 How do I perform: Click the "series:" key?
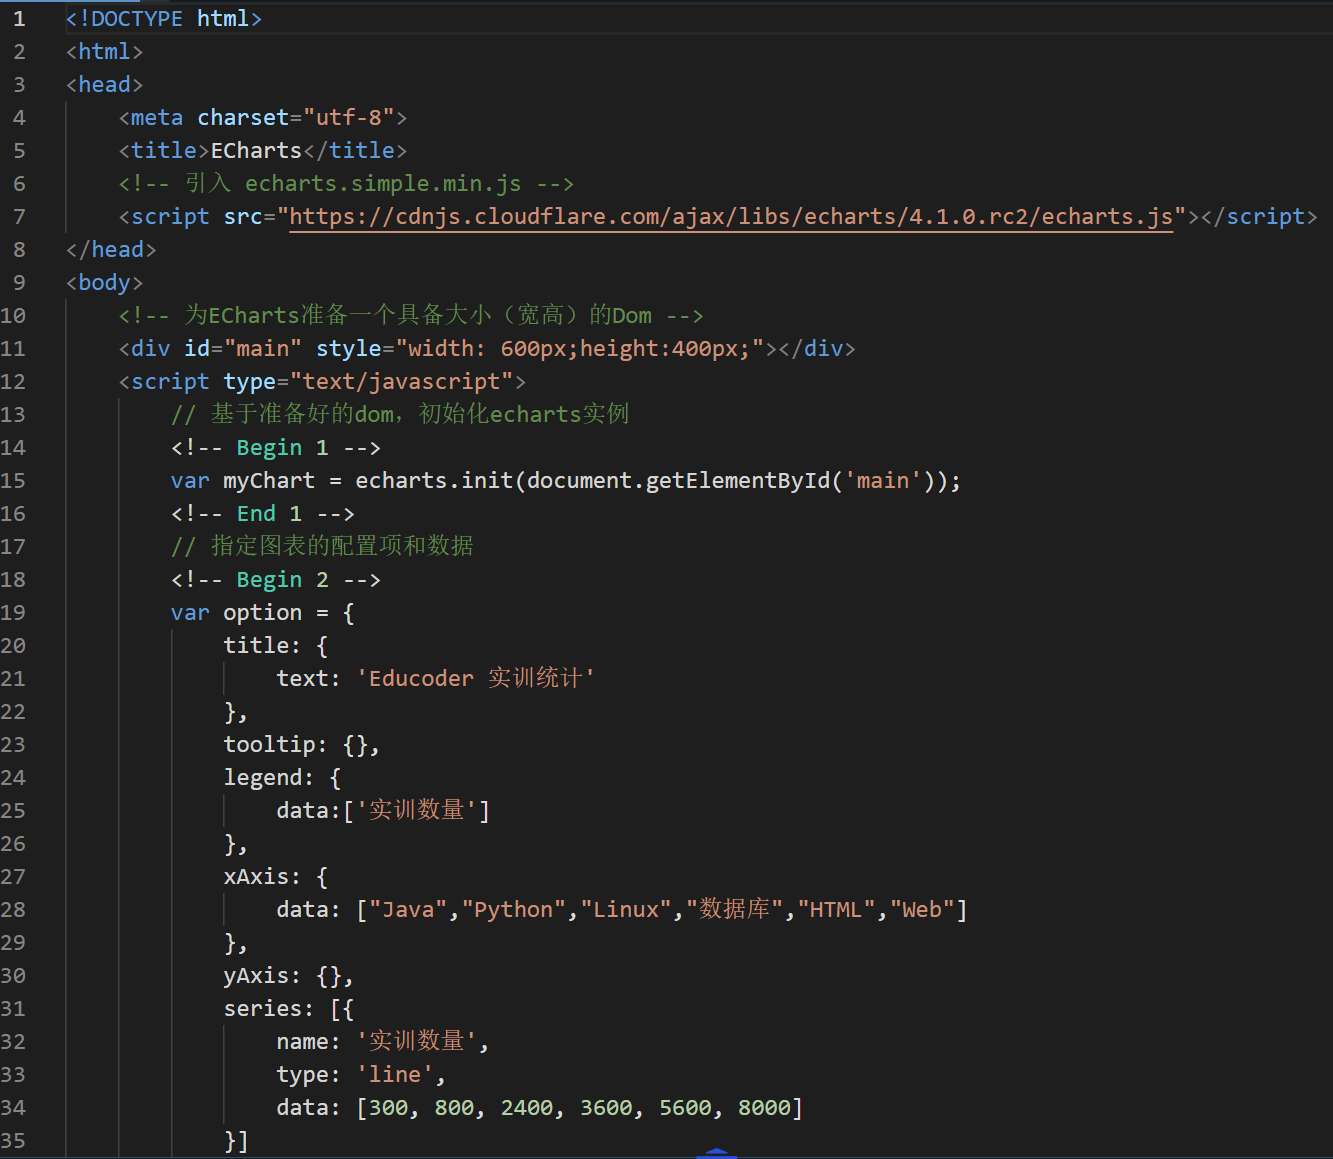click(x=269, y=1009)
